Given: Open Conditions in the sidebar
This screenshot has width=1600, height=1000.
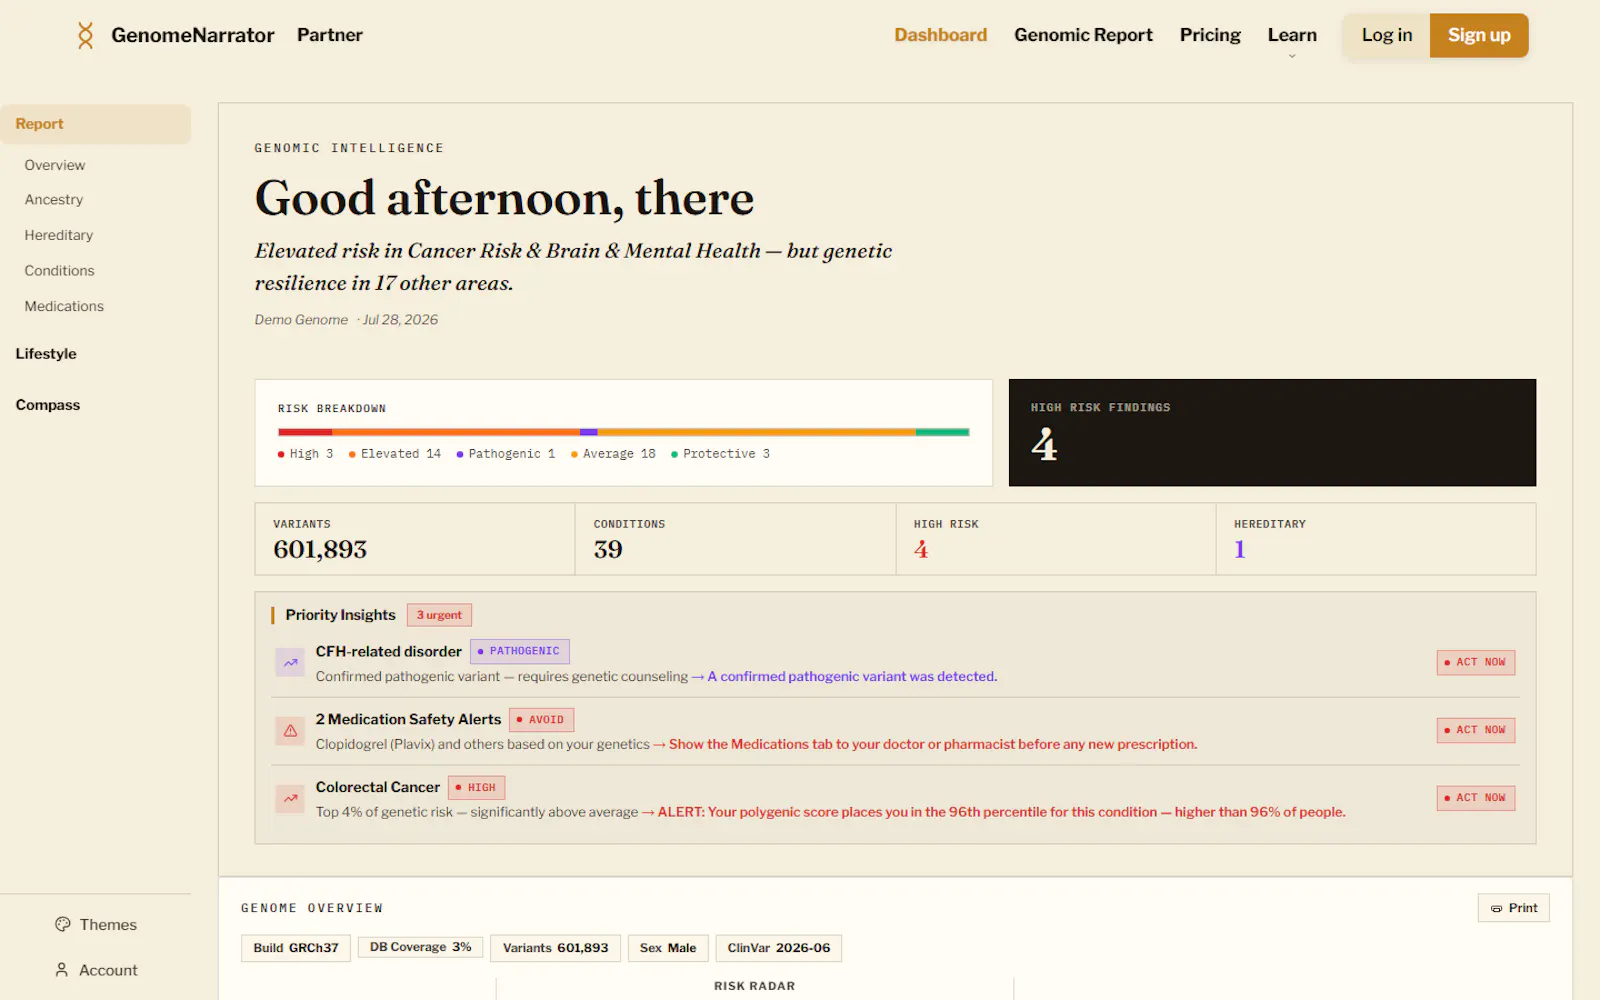Looking at the screenshot, I should tap(59, 271).
